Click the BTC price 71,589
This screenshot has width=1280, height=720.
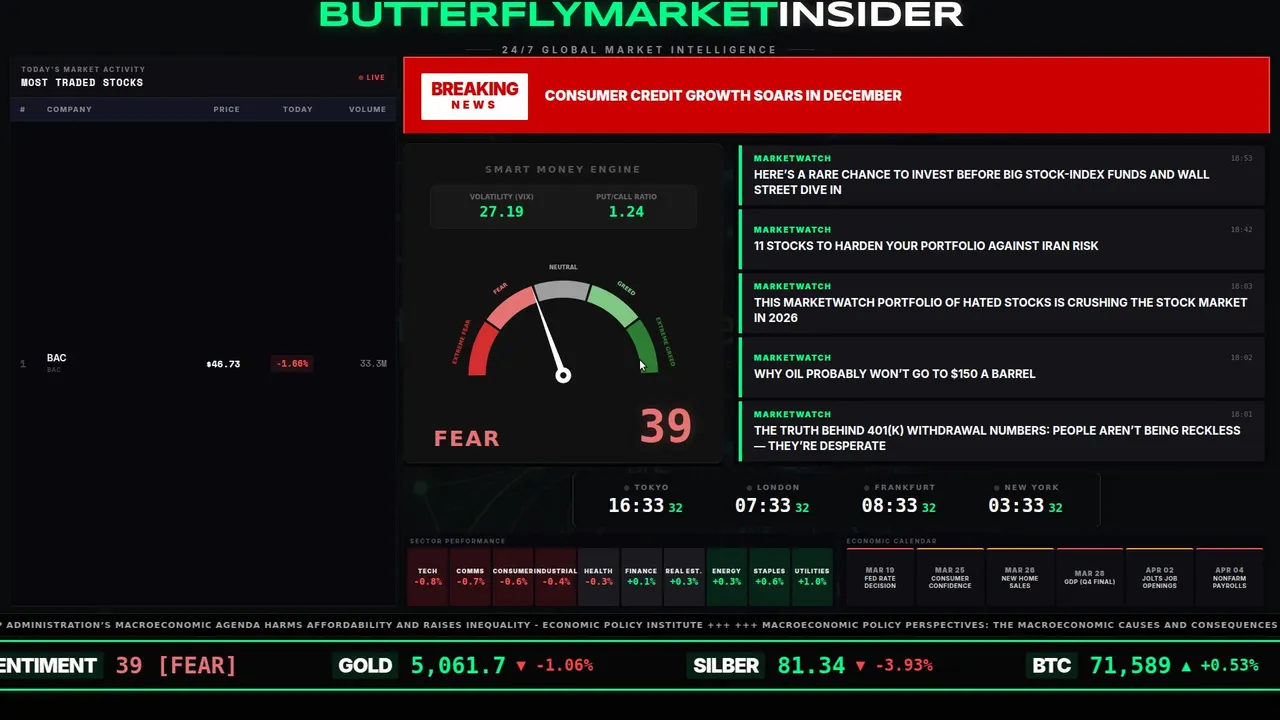tap(1130, 665)
